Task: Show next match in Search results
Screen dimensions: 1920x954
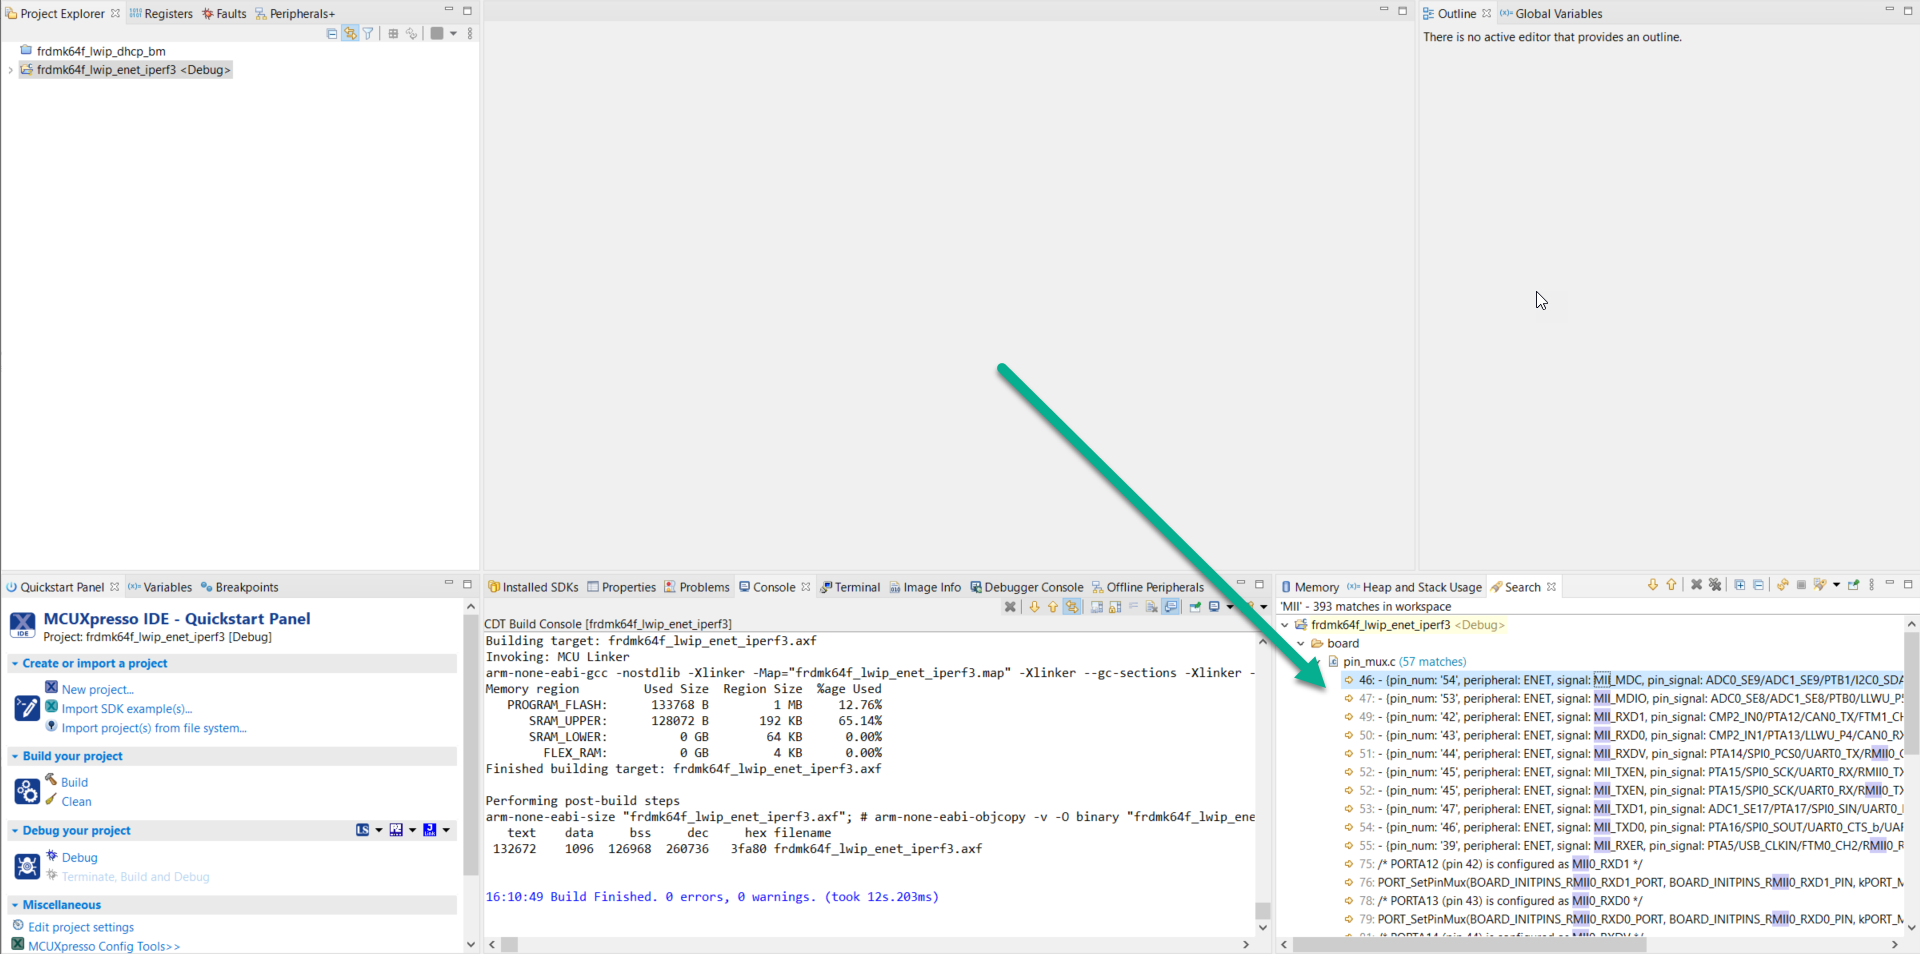Action: click(x=1653, y=586)
